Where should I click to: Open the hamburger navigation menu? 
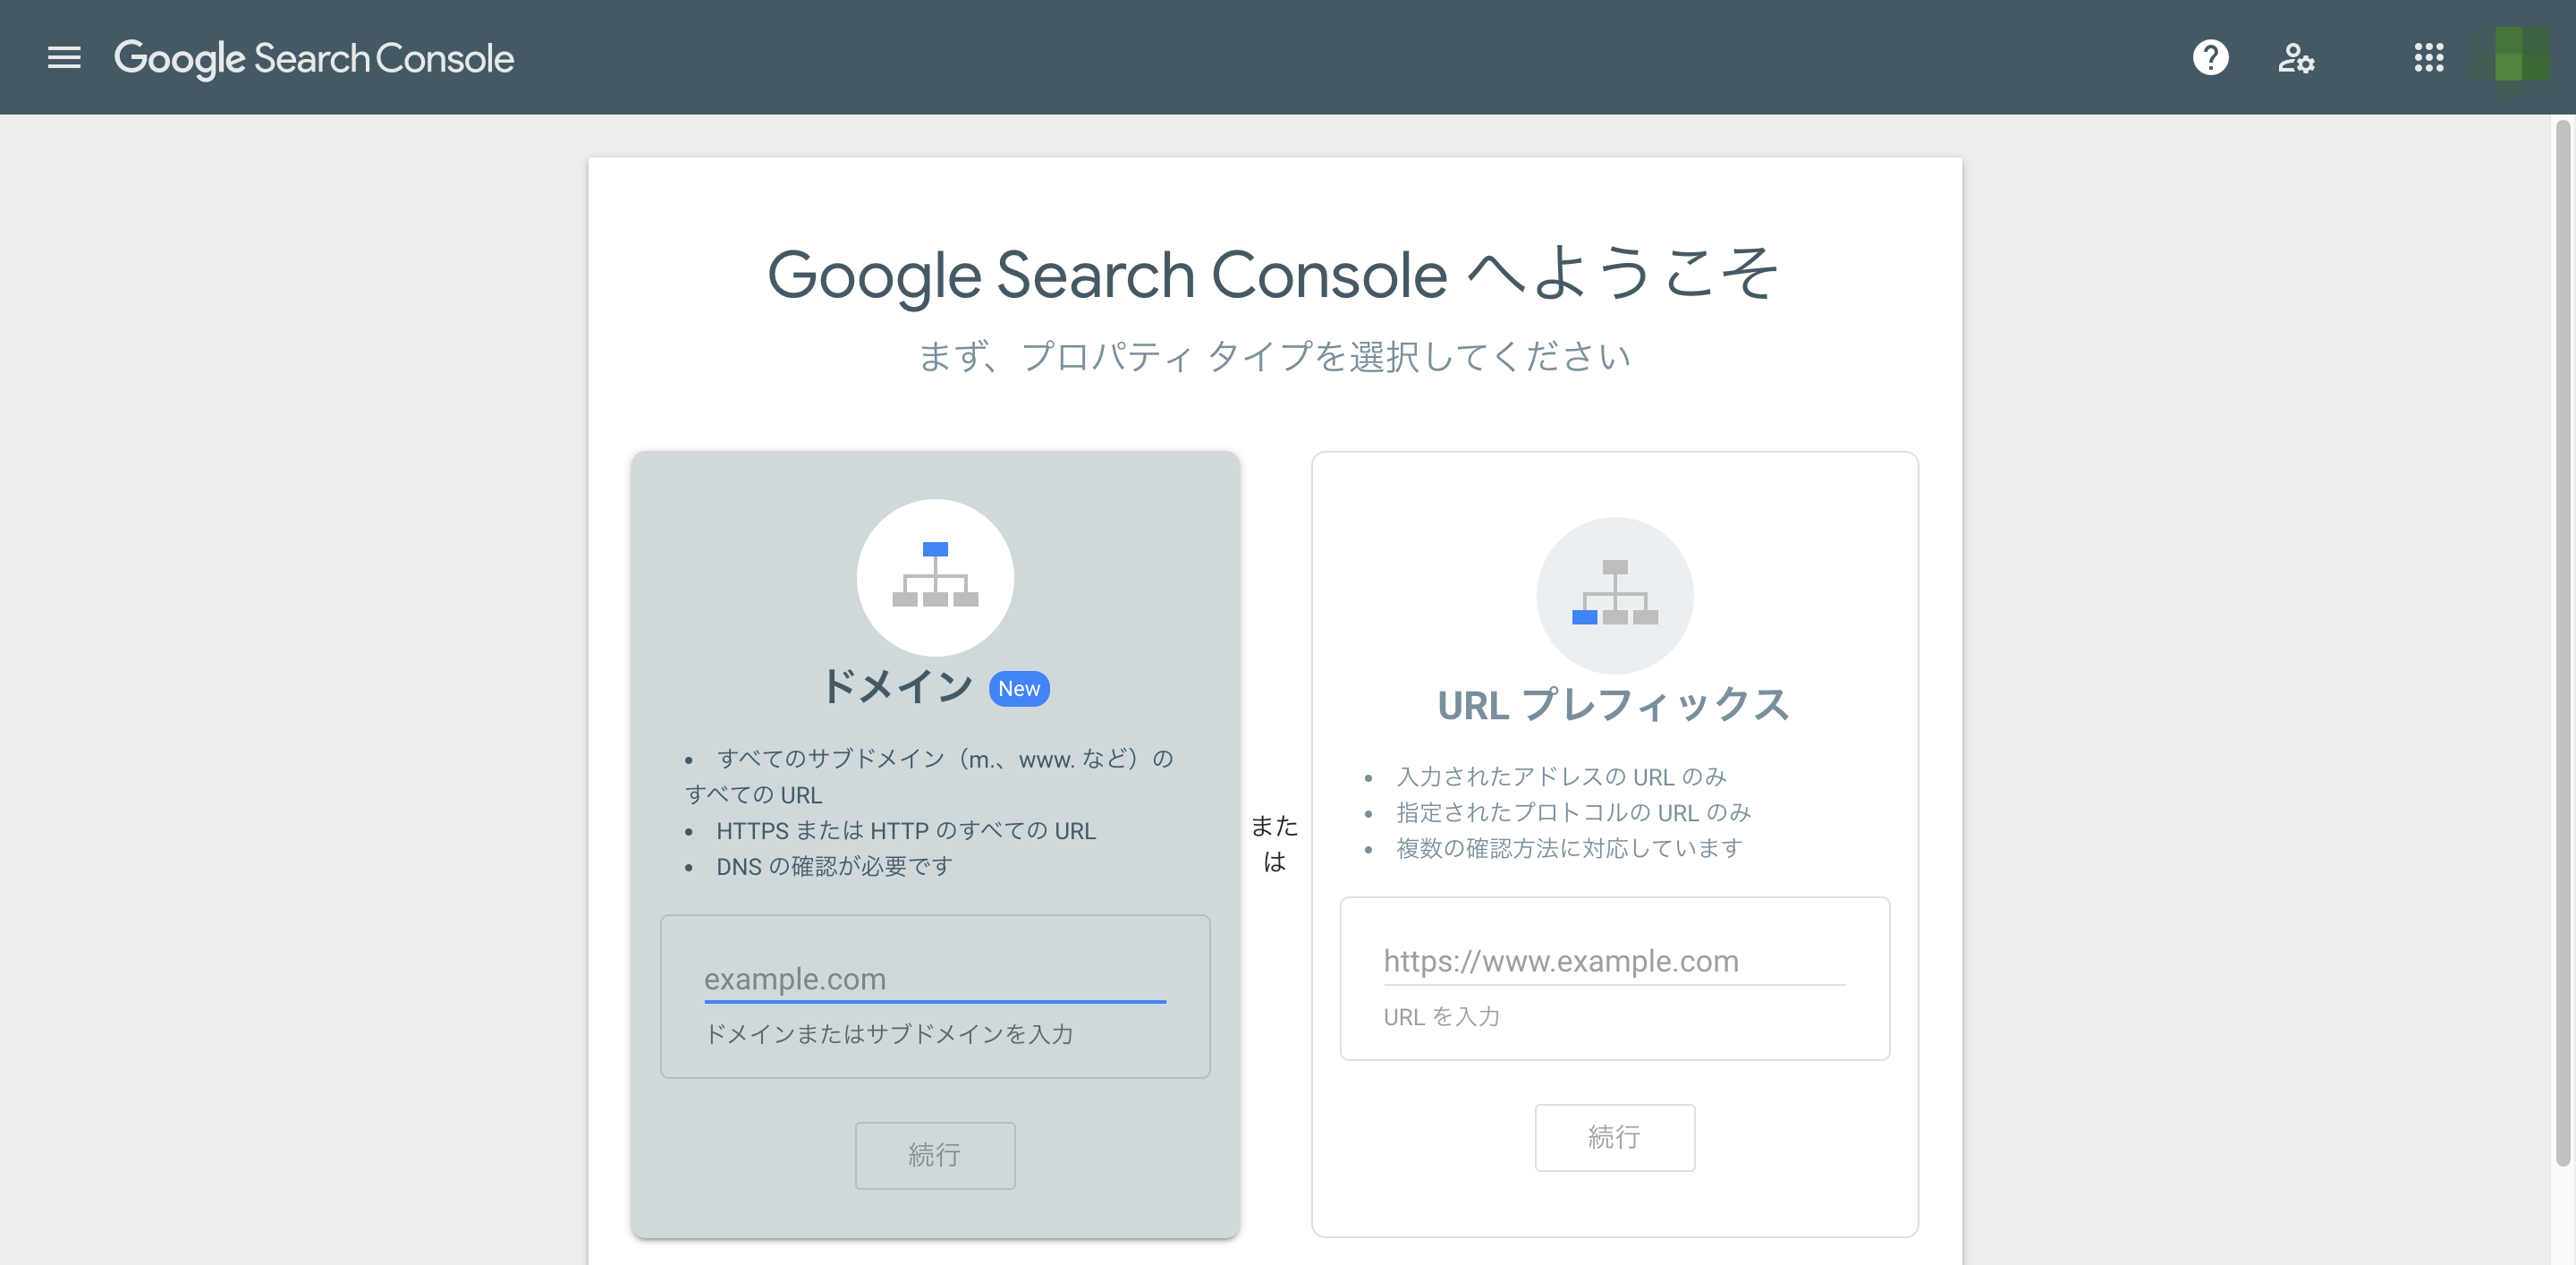[64, 57]
